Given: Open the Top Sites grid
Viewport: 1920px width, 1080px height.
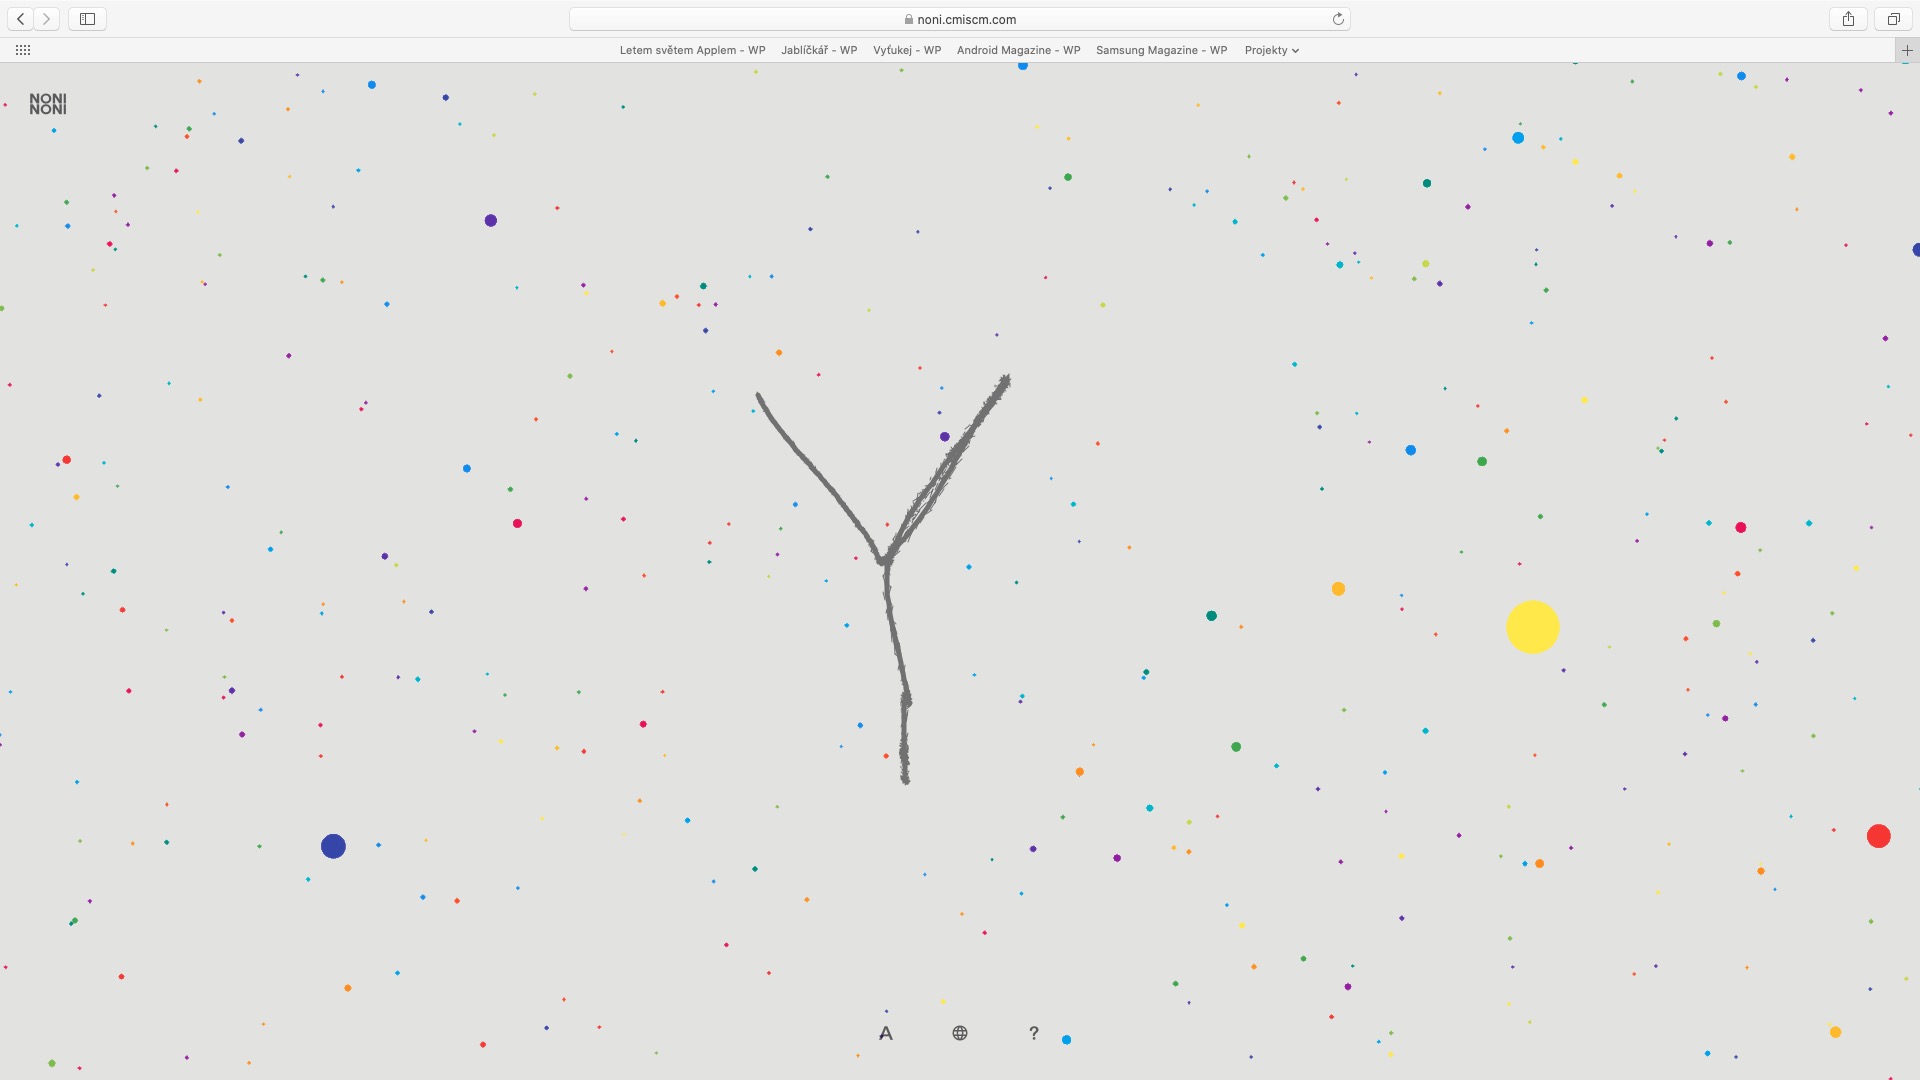Looking at the screenshot, I should [x=23, y=50].
